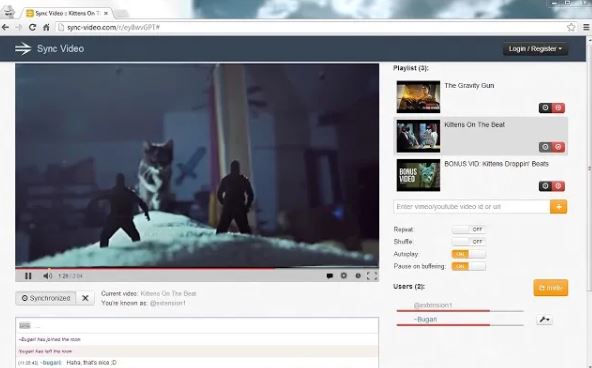Click the page vertical scrollbar

tap(589, 166)
